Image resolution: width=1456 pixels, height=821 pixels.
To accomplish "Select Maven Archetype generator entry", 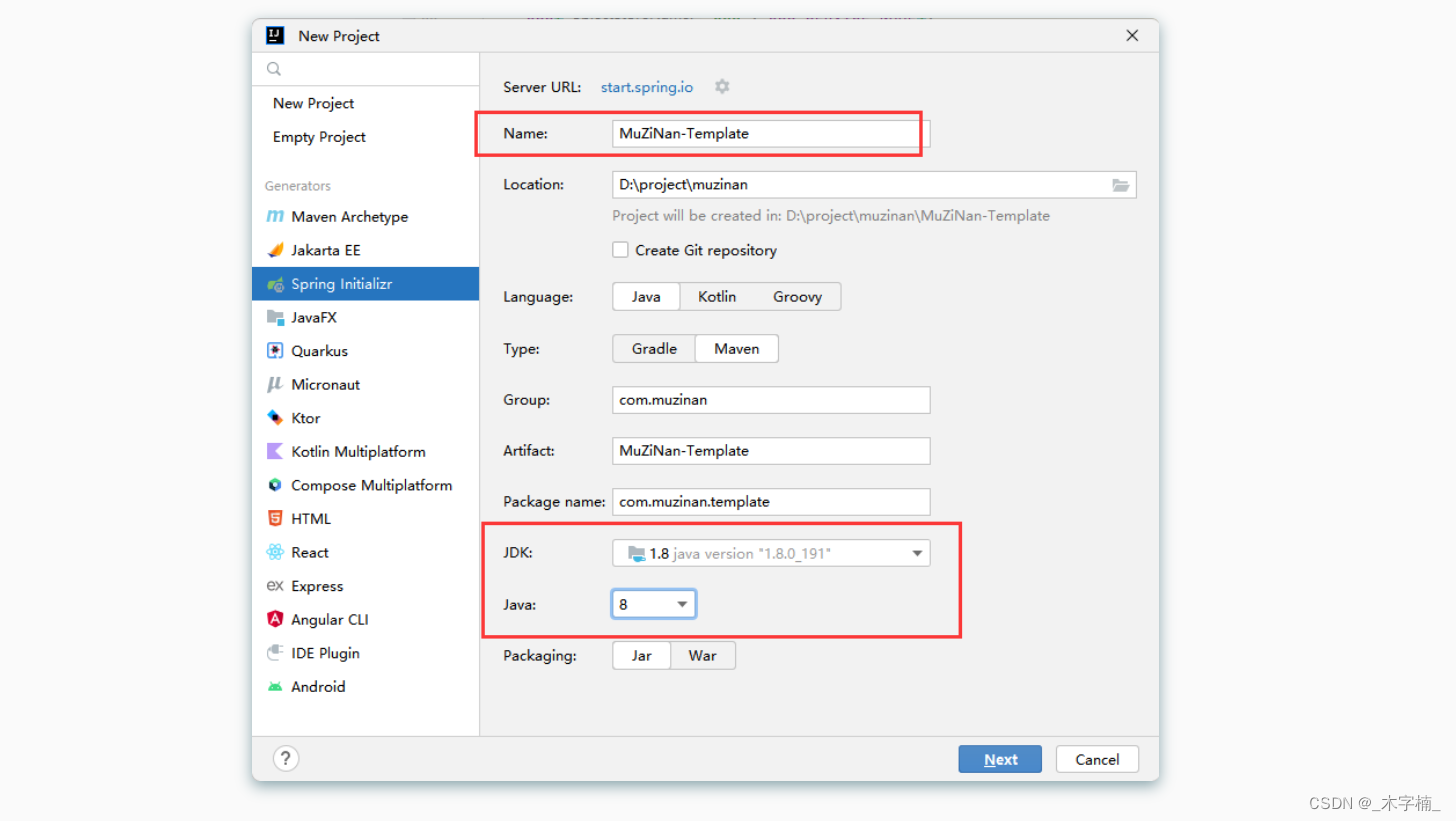I will (365, 217).
